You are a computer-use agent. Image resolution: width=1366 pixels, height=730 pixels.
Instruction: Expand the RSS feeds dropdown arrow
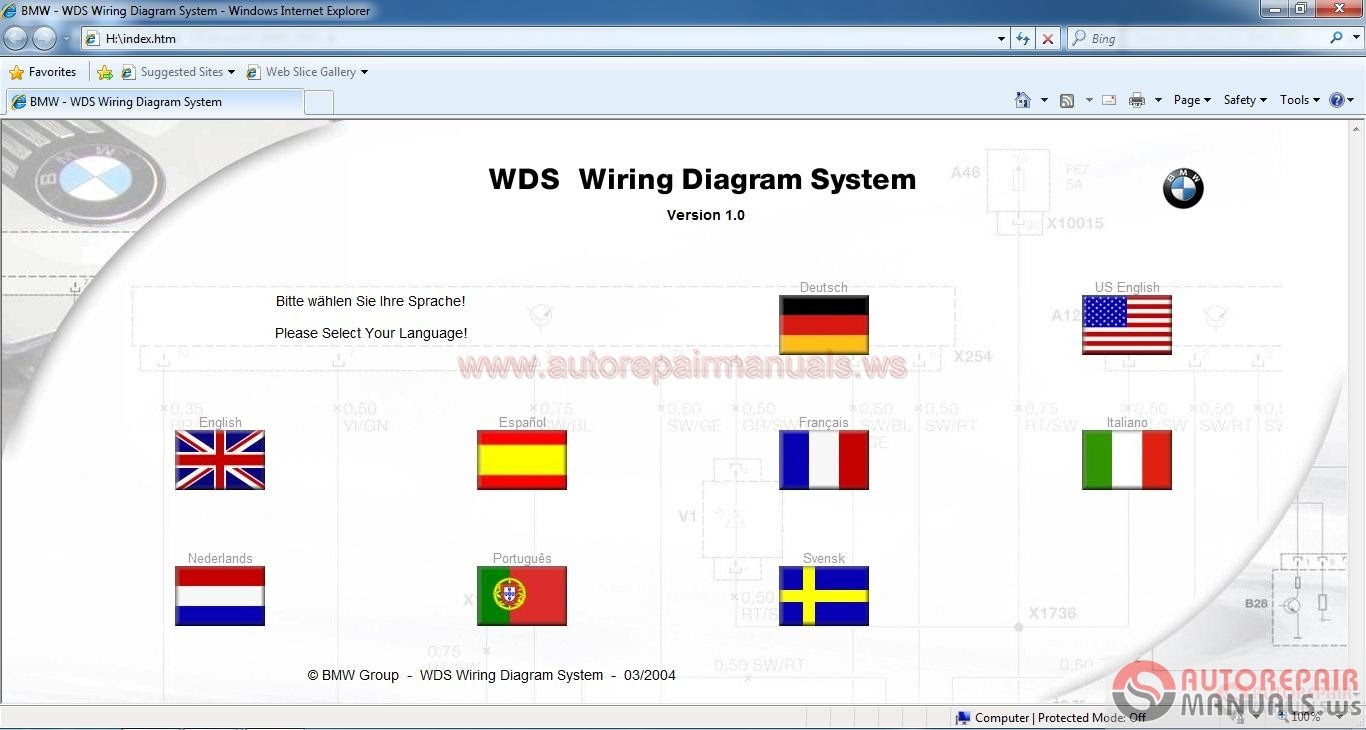click(x=1088, y=100)
